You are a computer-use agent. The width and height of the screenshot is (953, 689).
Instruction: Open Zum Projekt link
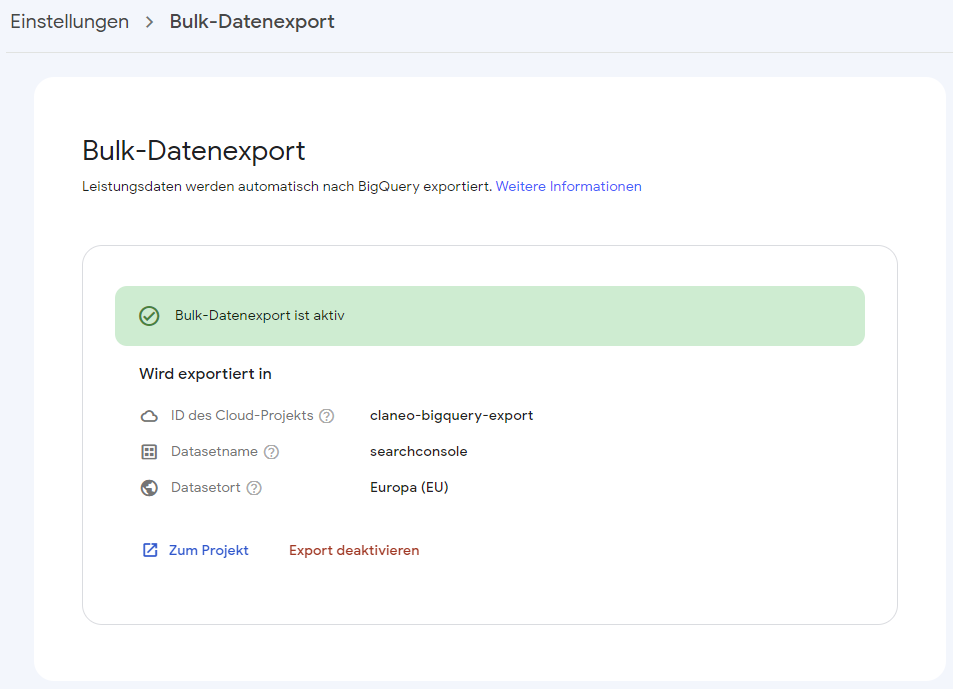click(208, 550)
